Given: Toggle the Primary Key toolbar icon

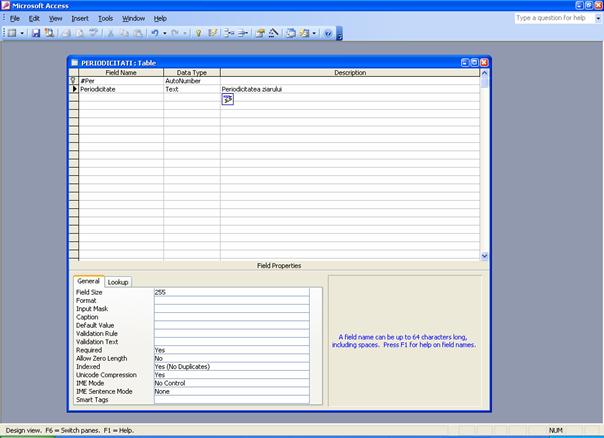Looking at the screenshot, I should coord(198,33).
